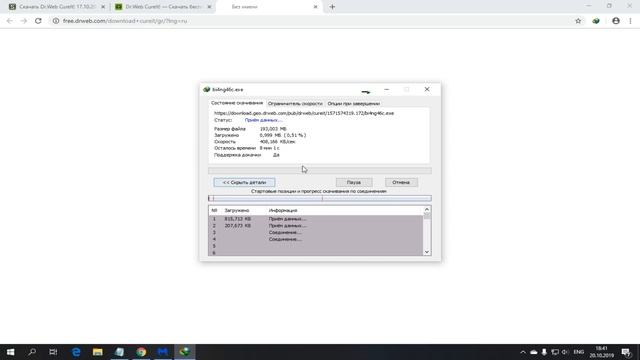640x360 pixels.
Task: Switch to Google Chrome in taskbar
Action: pos(141,352)
